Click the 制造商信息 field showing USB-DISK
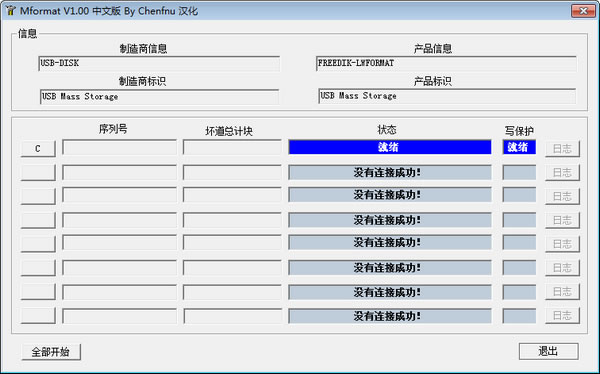The image size is (600, 374). pos(159,64)
